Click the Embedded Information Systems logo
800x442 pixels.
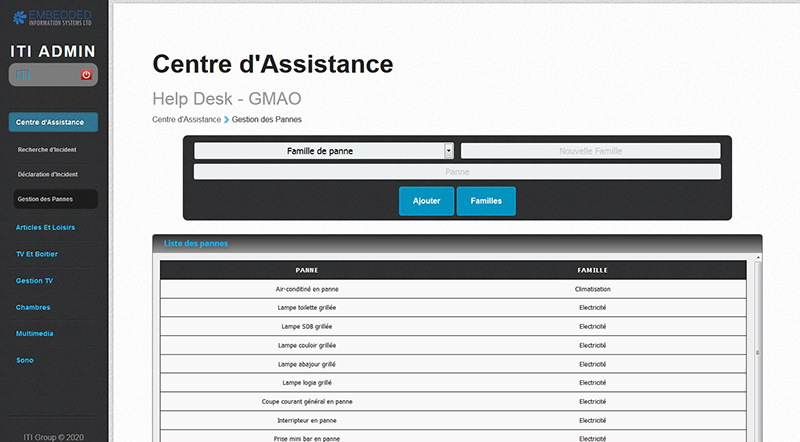click(53, 17)
